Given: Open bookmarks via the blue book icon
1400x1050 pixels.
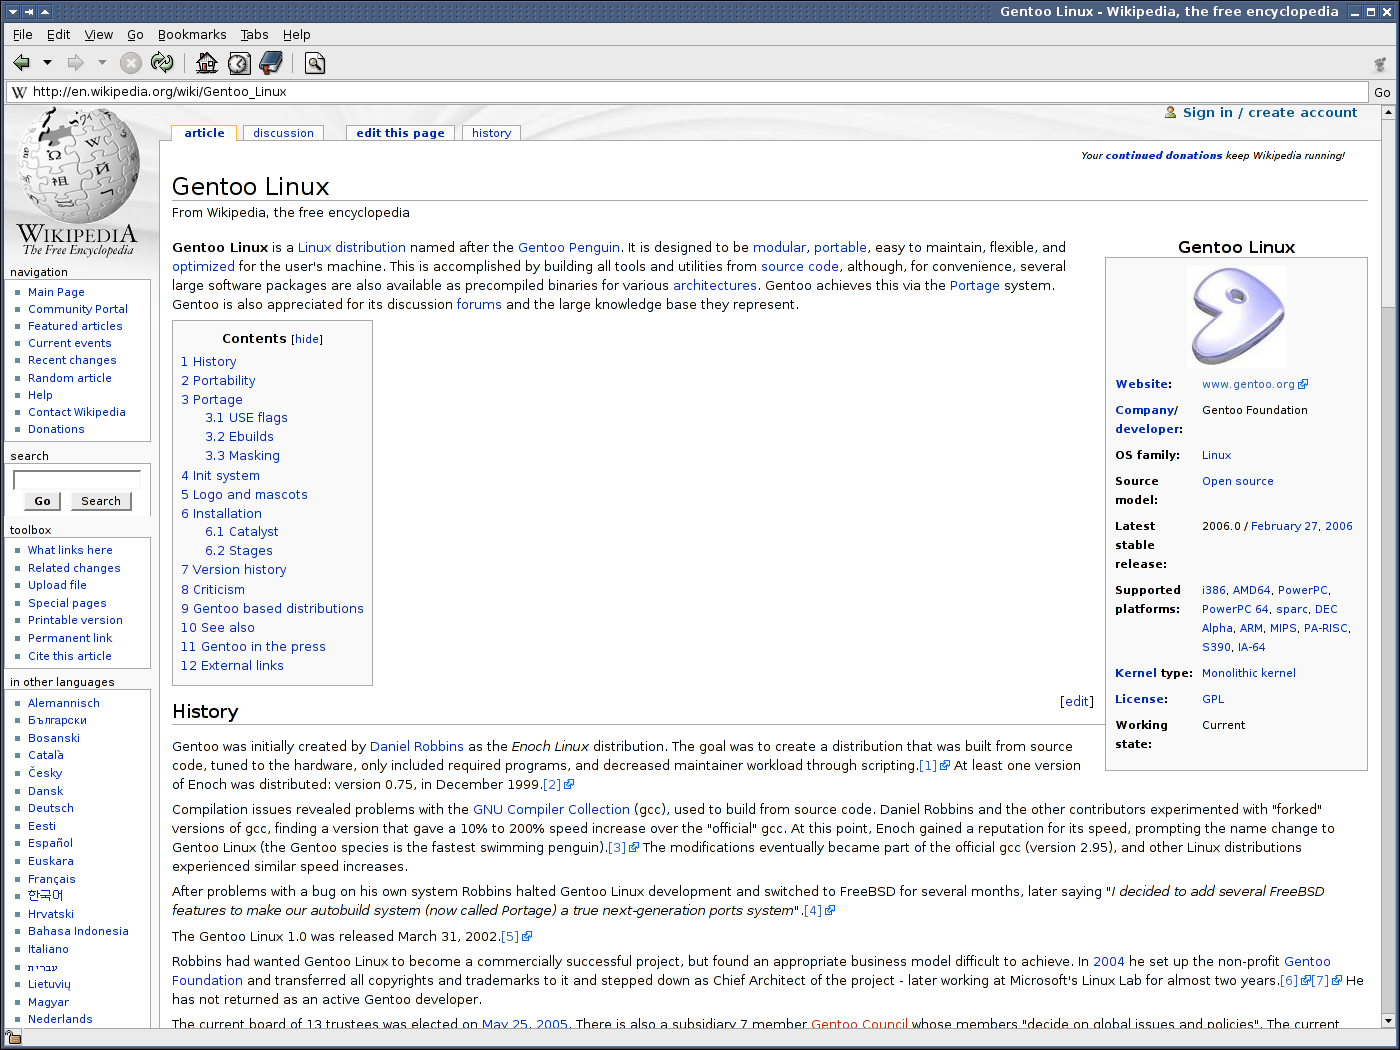Looking at the screenshot, I should (270, 63).
